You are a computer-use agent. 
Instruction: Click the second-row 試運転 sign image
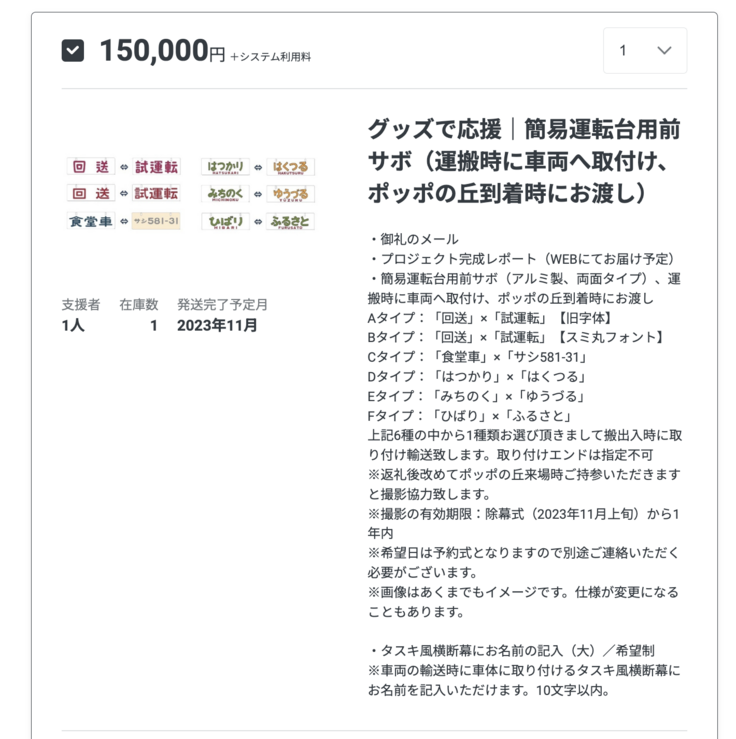click(x=156, y=194)
